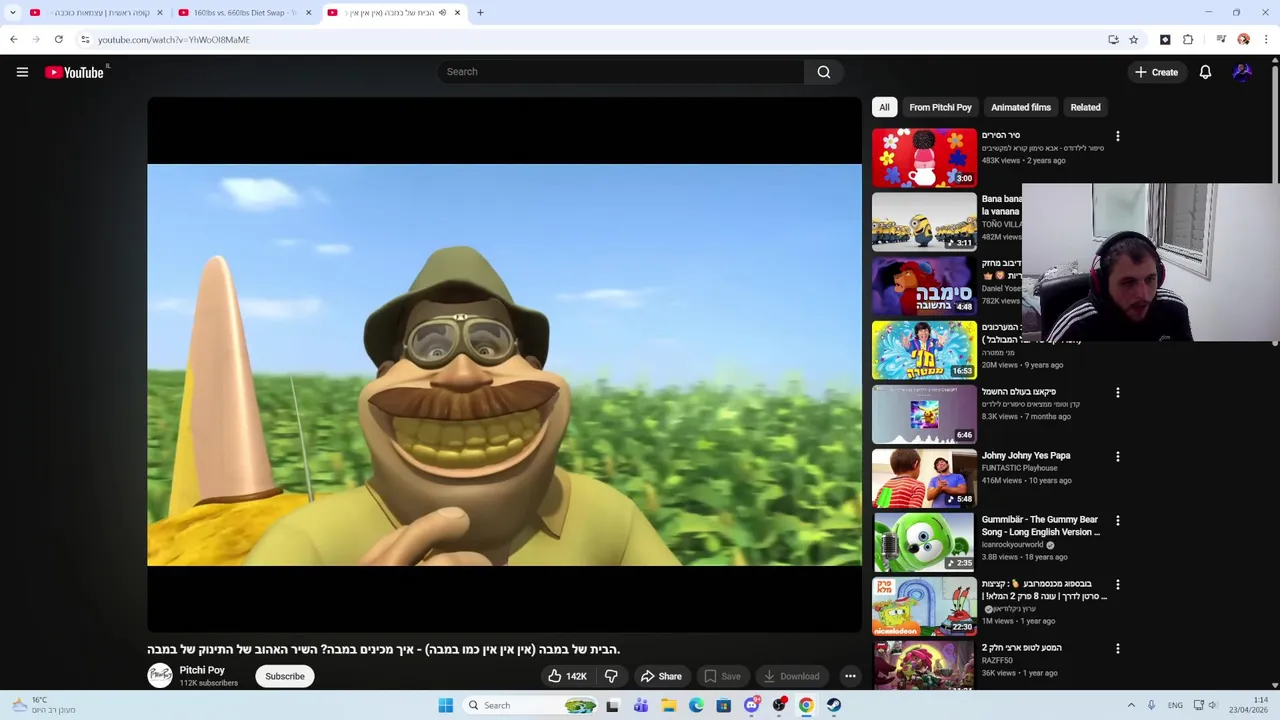Open Chrome media controls icon

(1221, 40)
